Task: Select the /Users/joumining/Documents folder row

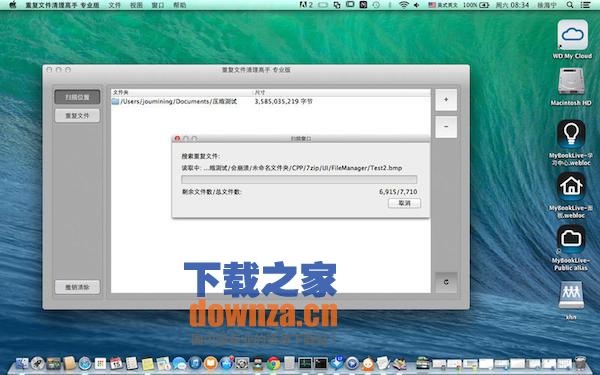Action: click(271, 101)
